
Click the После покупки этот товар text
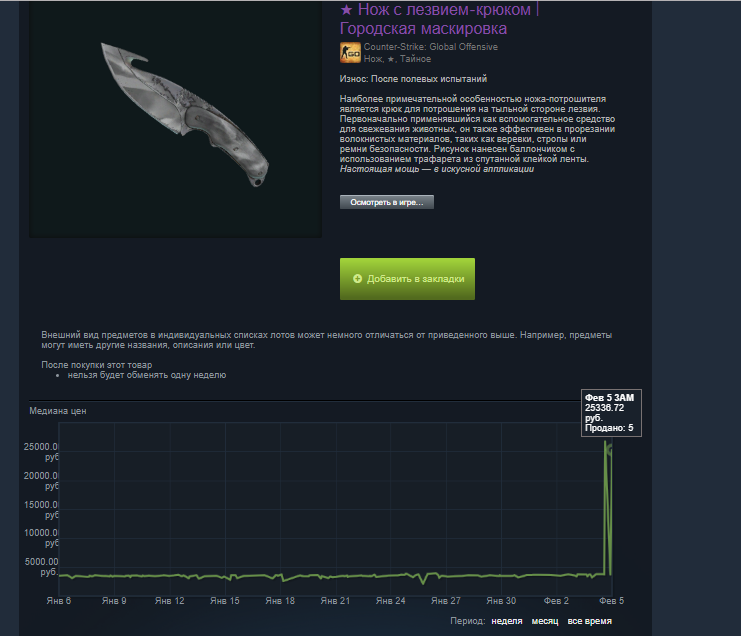pyautogui.click(x=96, y=365)
